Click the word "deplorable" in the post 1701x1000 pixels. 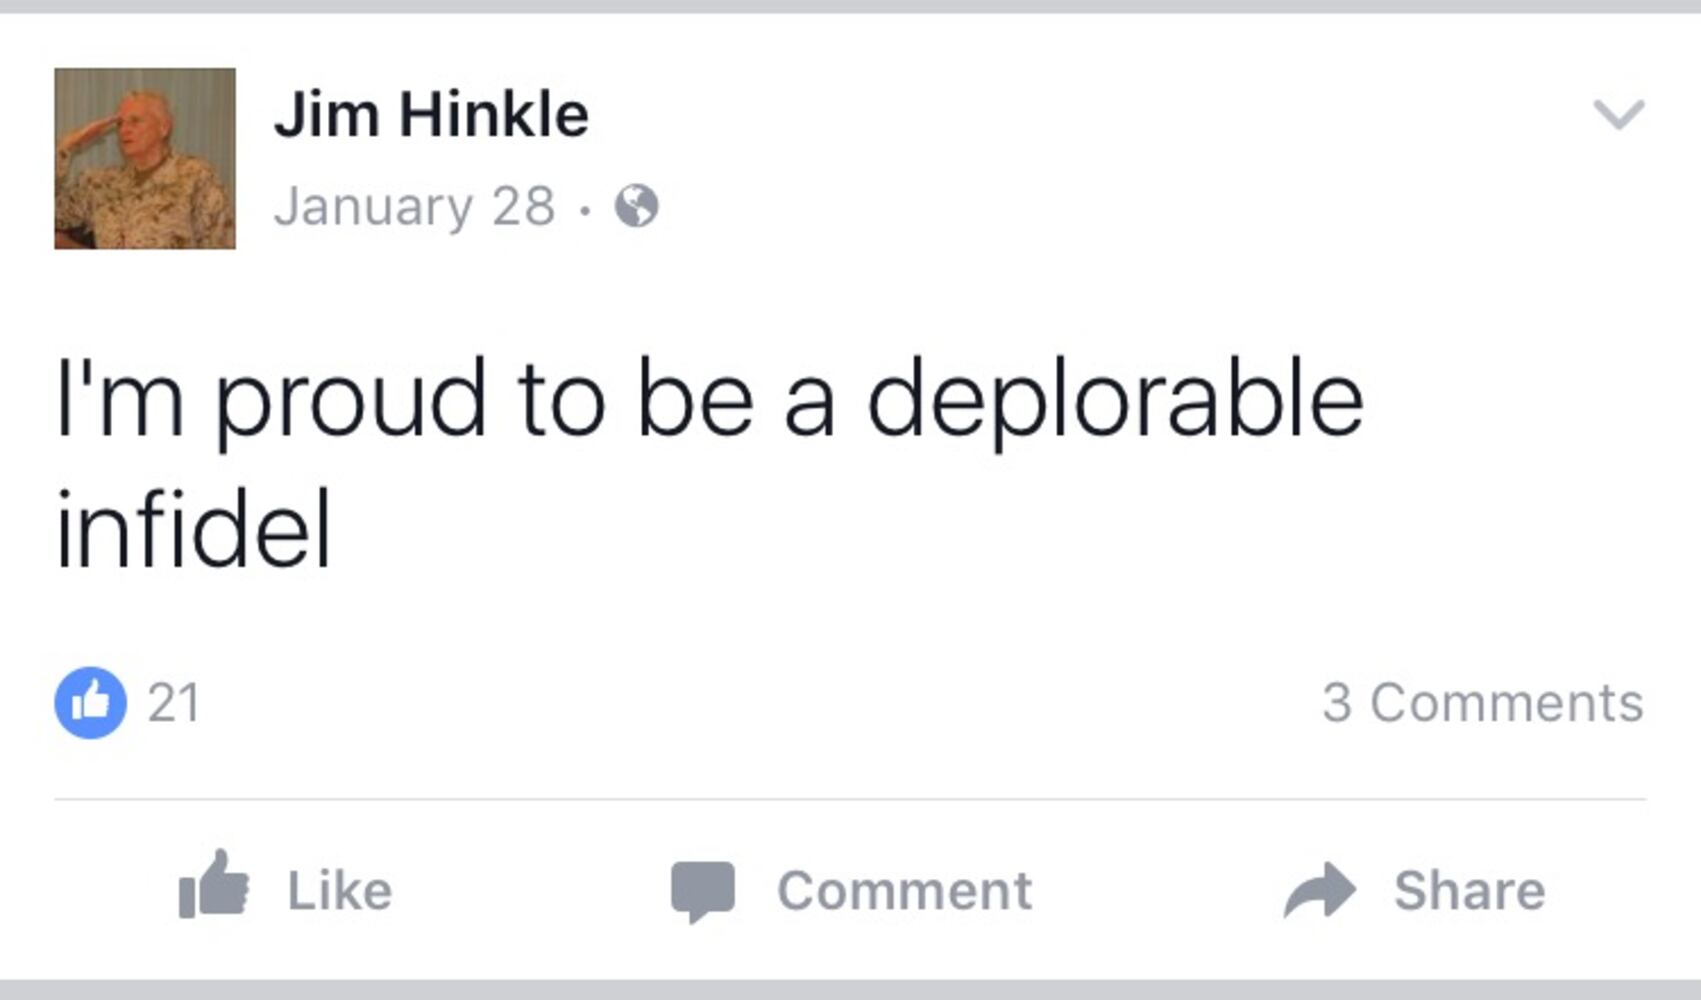[x=1114, y=400]
